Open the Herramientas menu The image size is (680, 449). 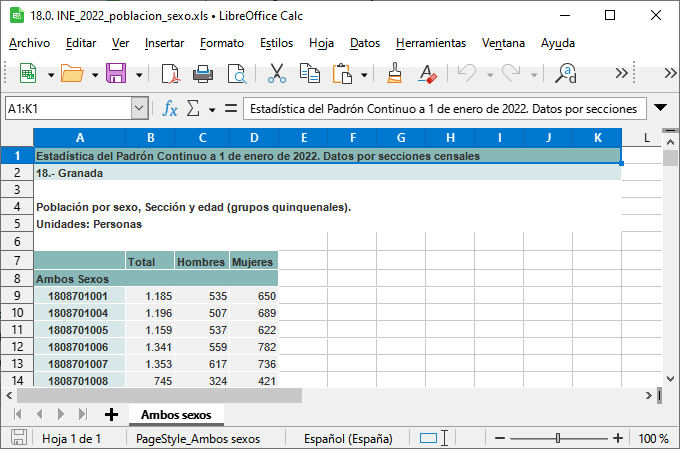click(431, 43)
